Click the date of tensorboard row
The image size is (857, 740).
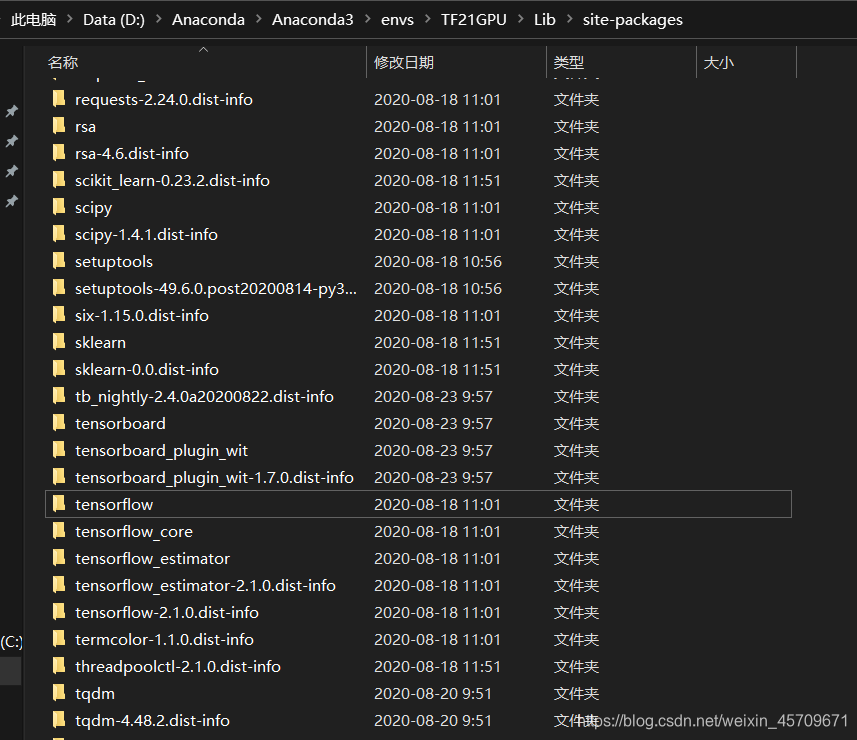tap(433, 423)
